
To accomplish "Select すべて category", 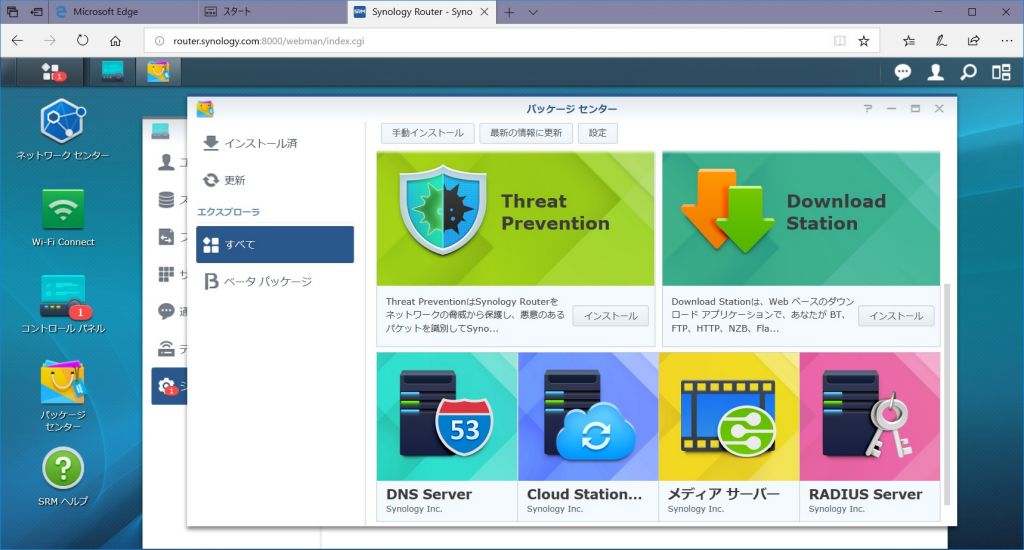I will click(x=275, y=244).
